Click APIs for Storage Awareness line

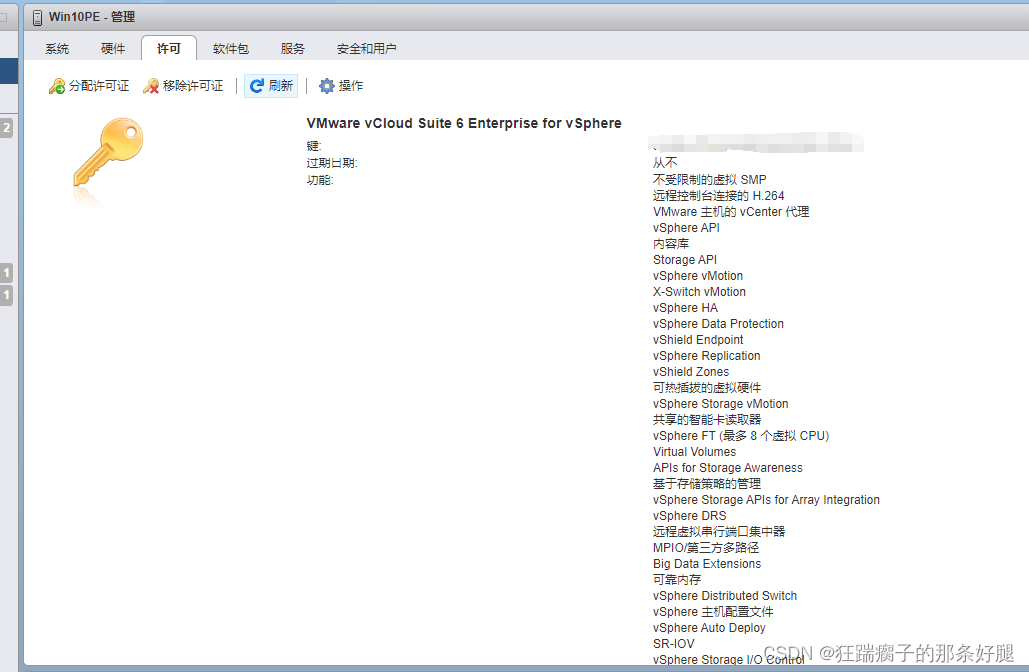[x=728, y=468]
